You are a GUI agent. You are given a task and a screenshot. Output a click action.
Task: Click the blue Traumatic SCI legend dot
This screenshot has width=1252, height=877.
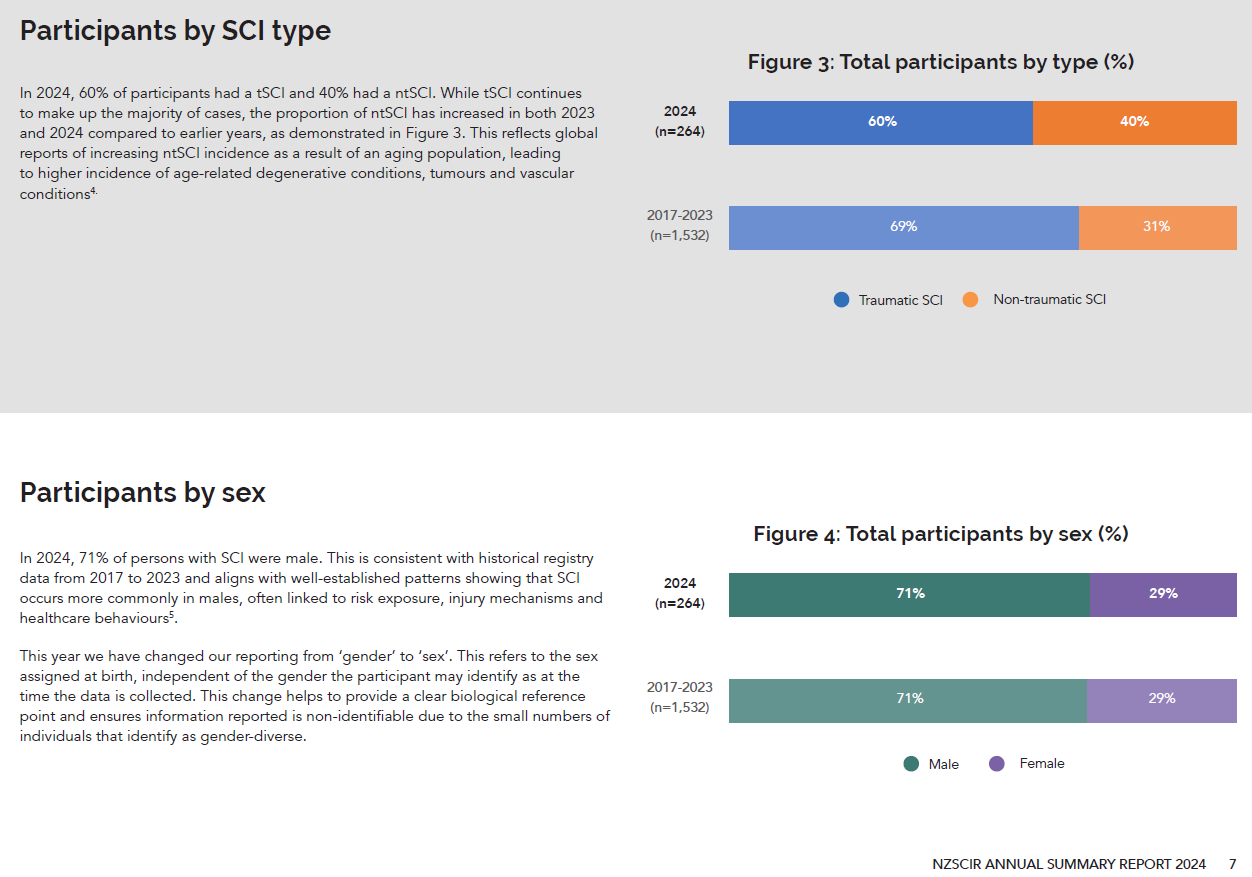(x=842, y=299)
